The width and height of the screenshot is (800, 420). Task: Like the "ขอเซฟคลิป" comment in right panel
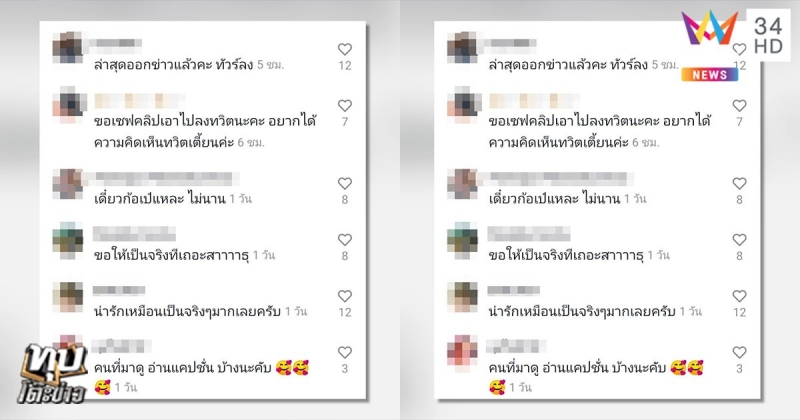pos(739,106)
